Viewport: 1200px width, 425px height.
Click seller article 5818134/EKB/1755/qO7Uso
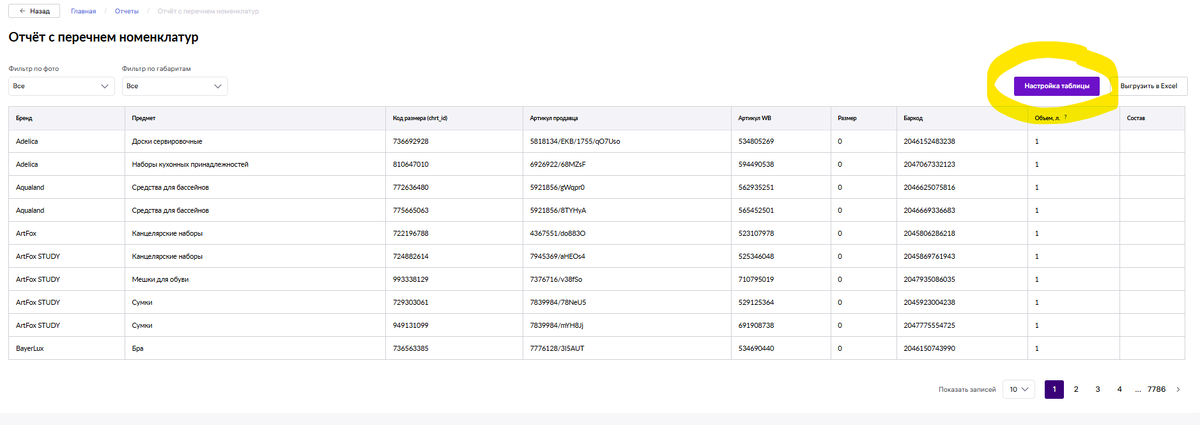pyautogui.click(x=575, y=141)
